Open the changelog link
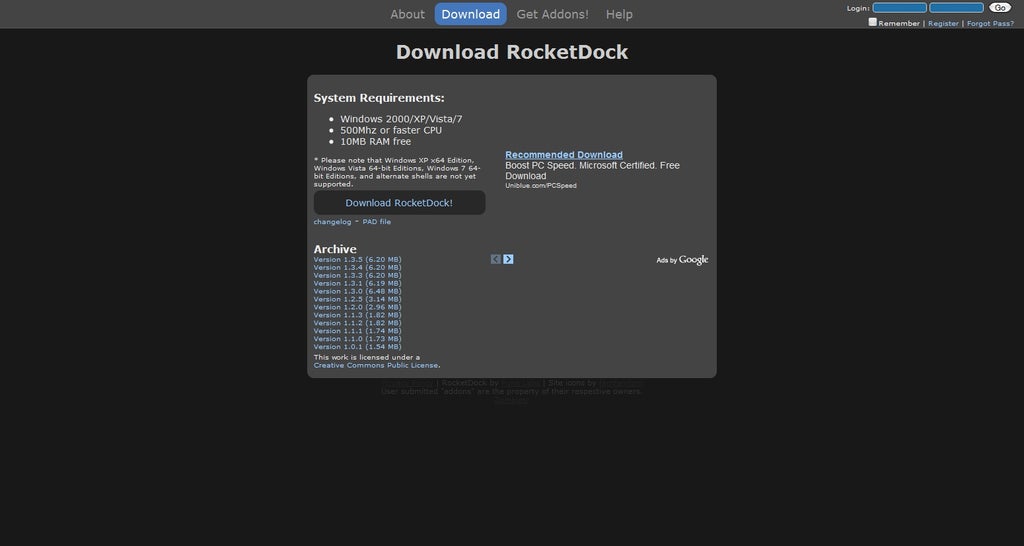Image resolution: width=1024 pixels, height=546 pixels. click(332, 222)
